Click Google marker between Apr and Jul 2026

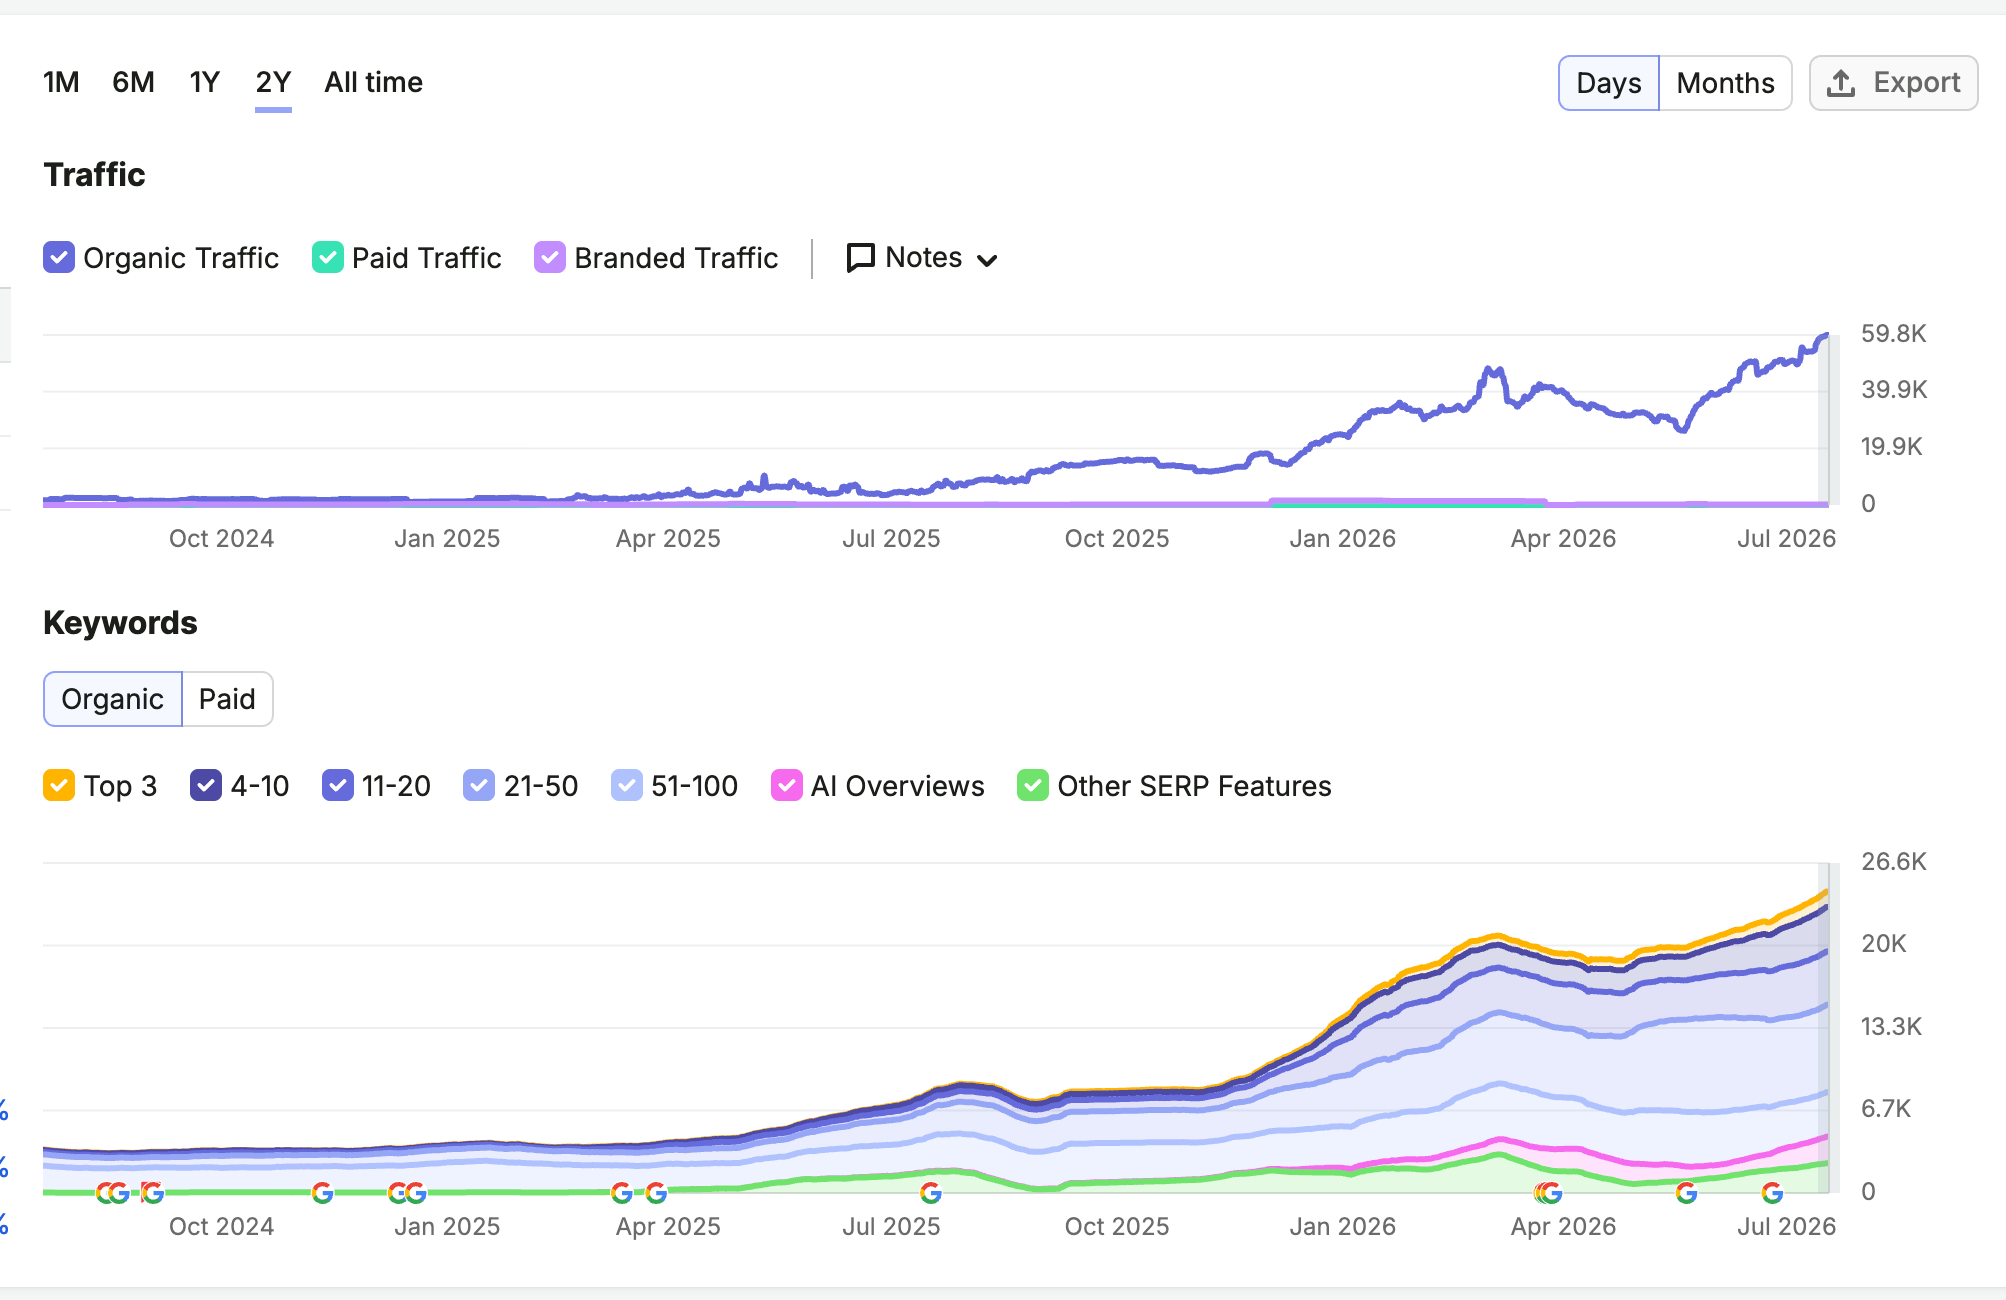coord(1686,1192)
